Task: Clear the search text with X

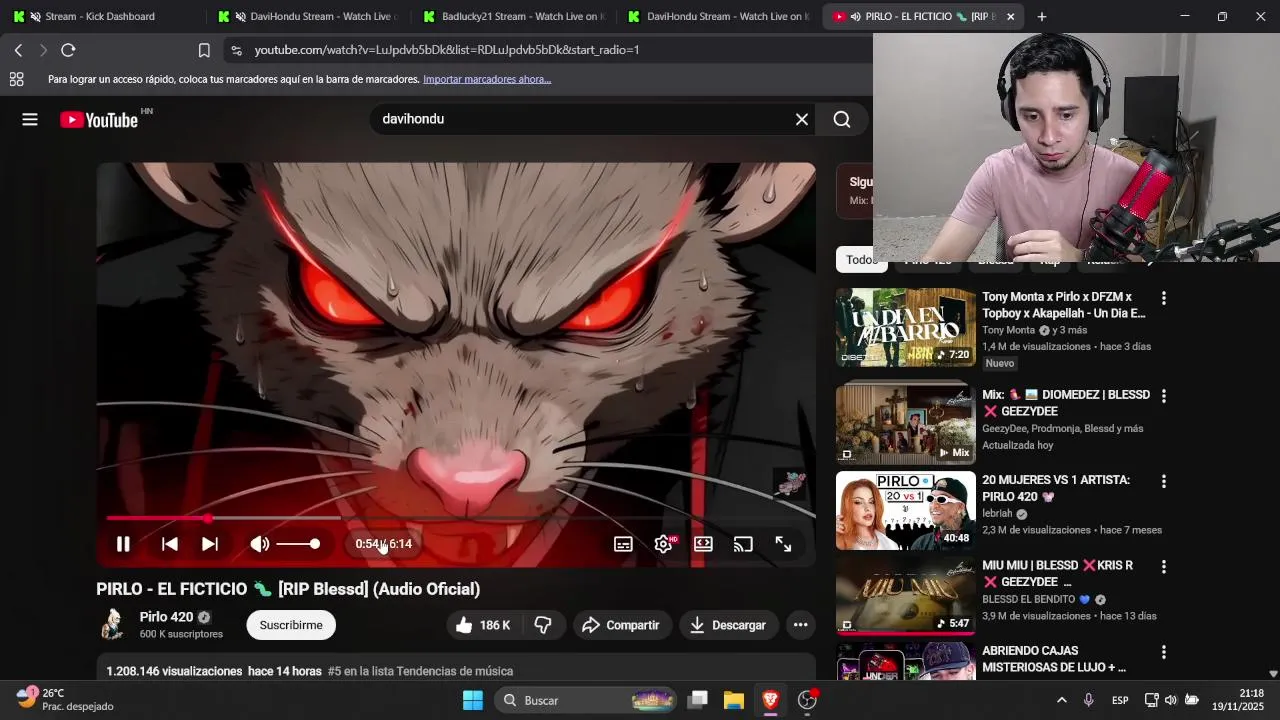Action: click(802, 120)
